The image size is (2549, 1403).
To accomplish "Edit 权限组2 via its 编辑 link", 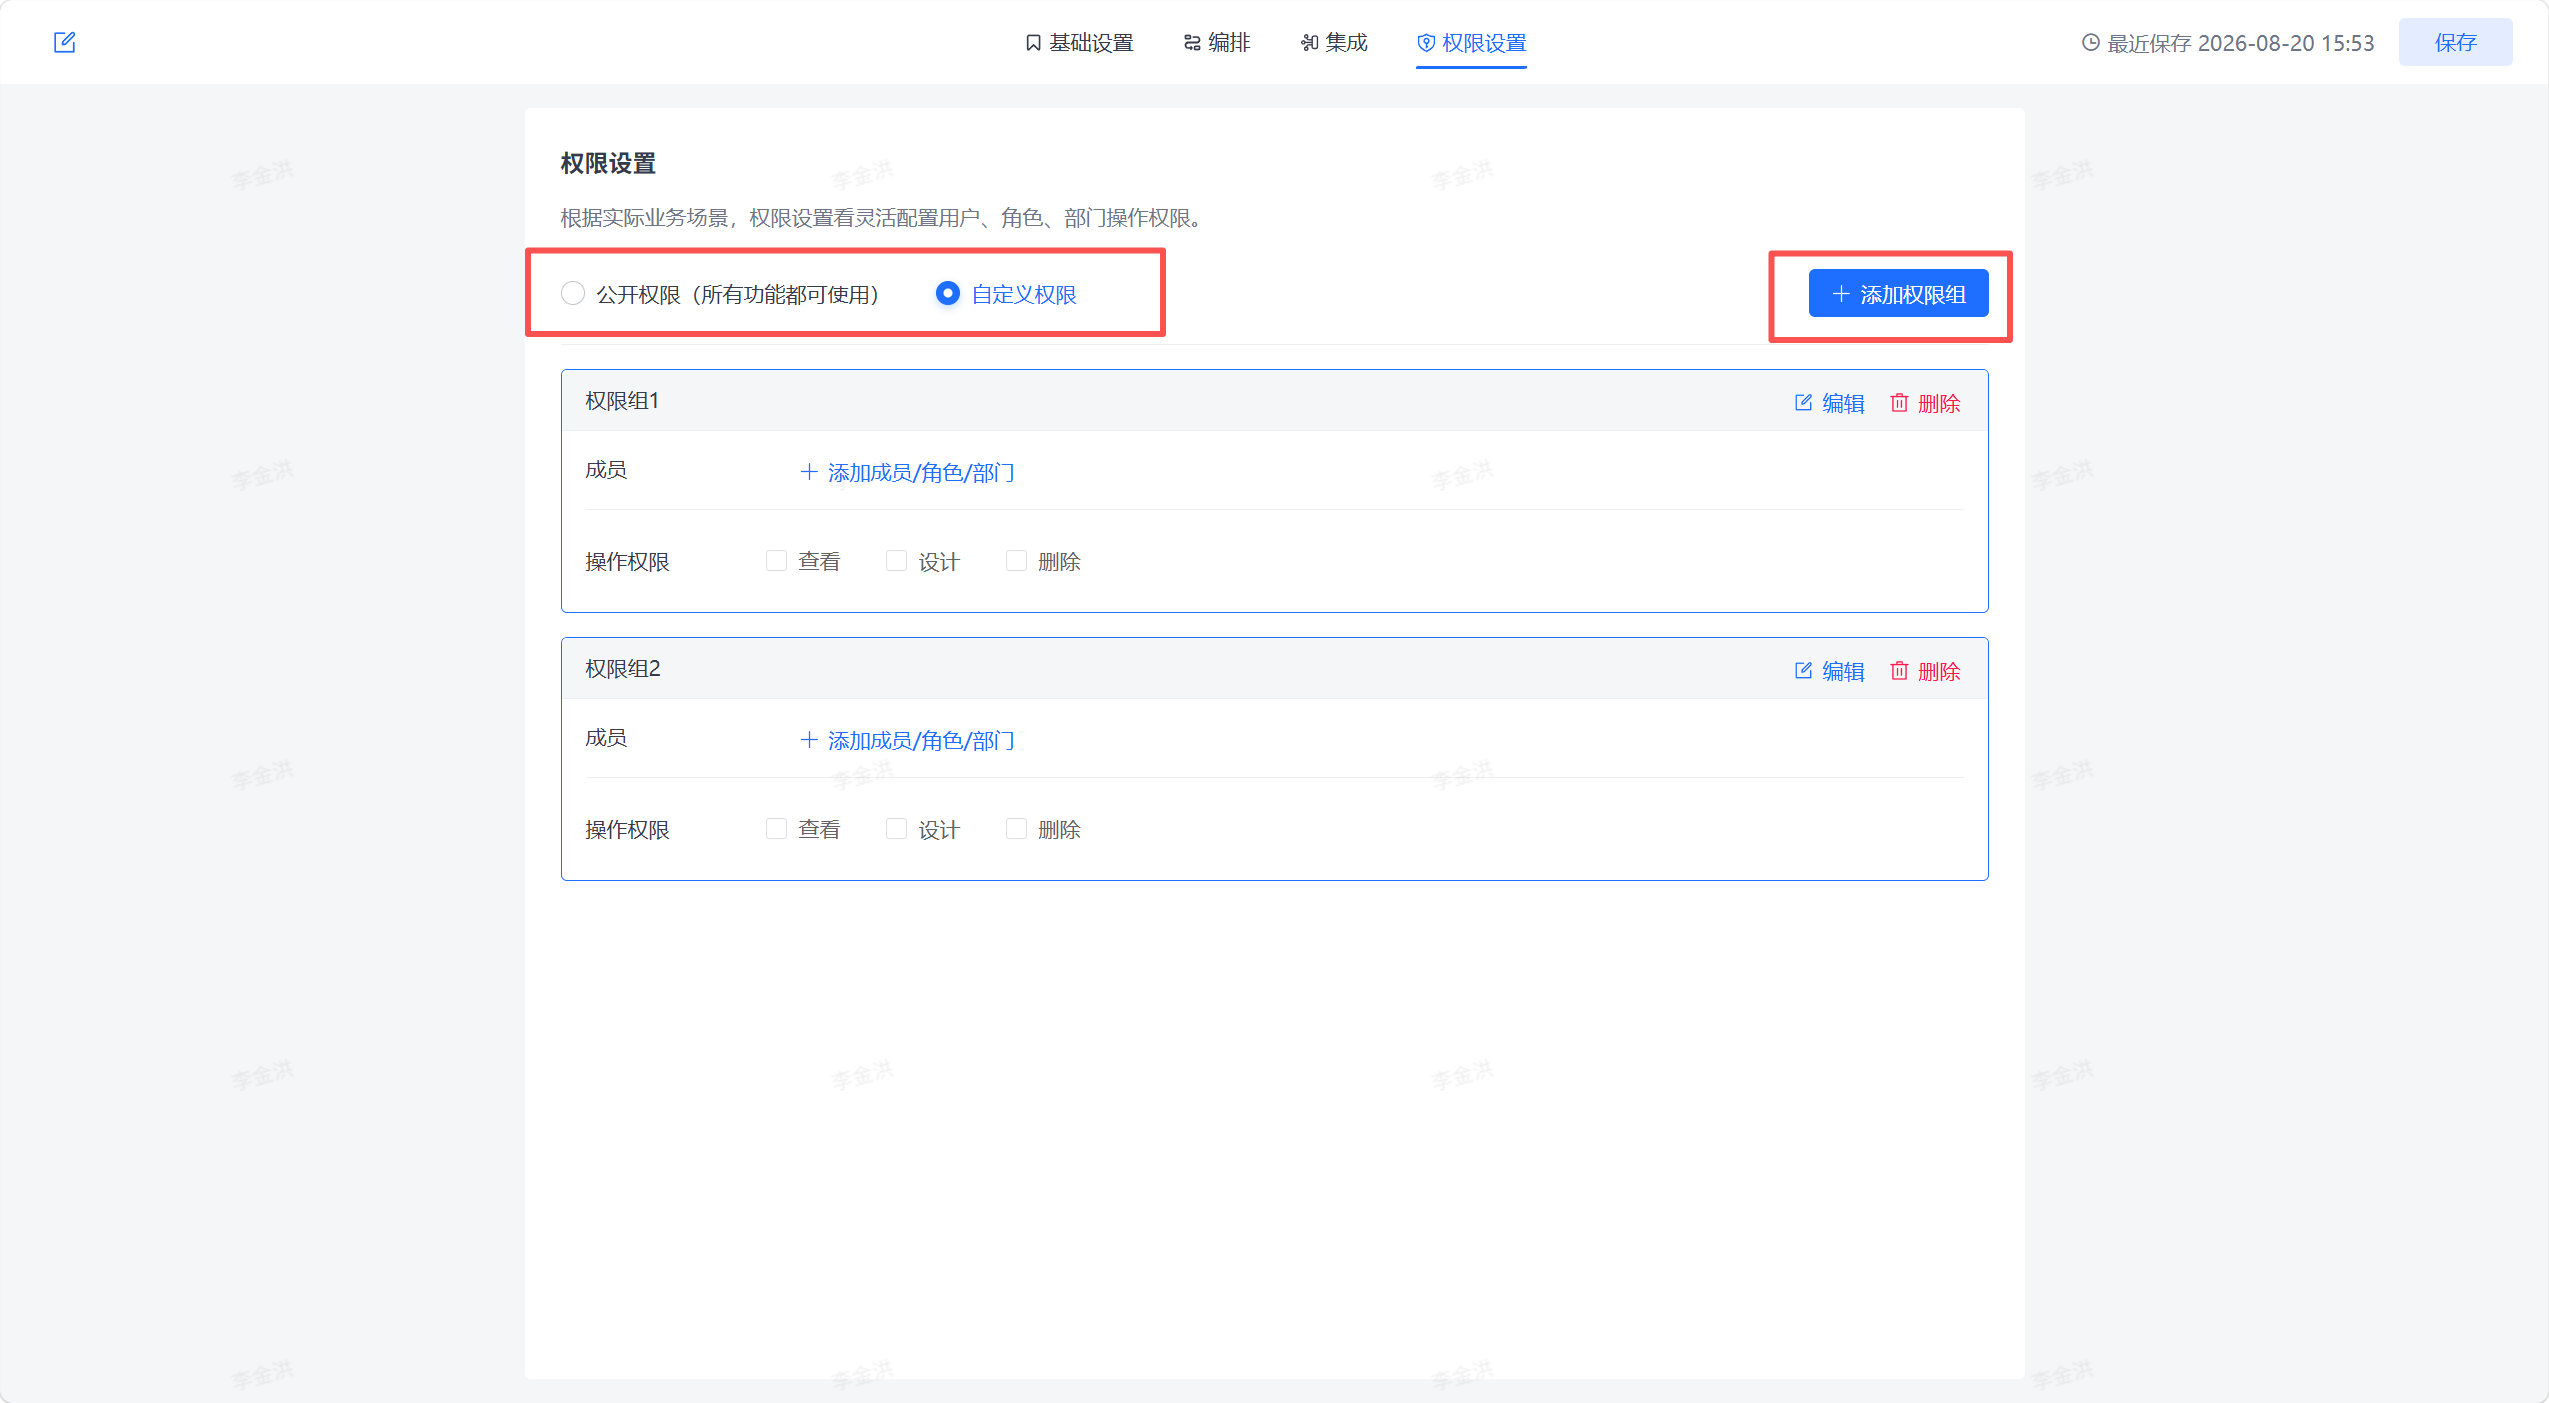I will (1830, 671).
